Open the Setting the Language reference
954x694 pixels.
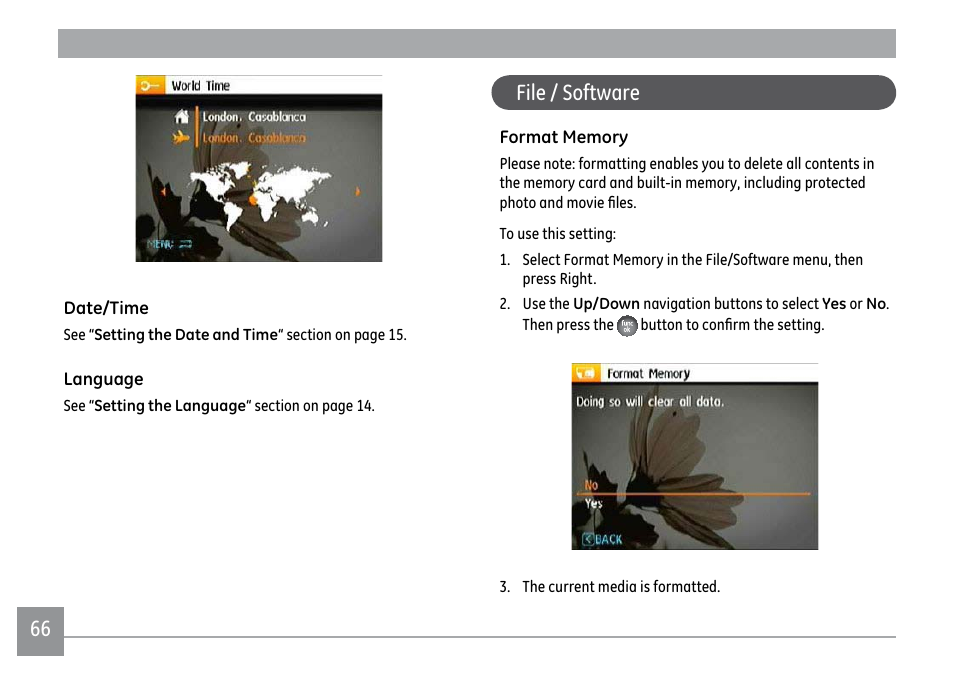pos(170,406)
